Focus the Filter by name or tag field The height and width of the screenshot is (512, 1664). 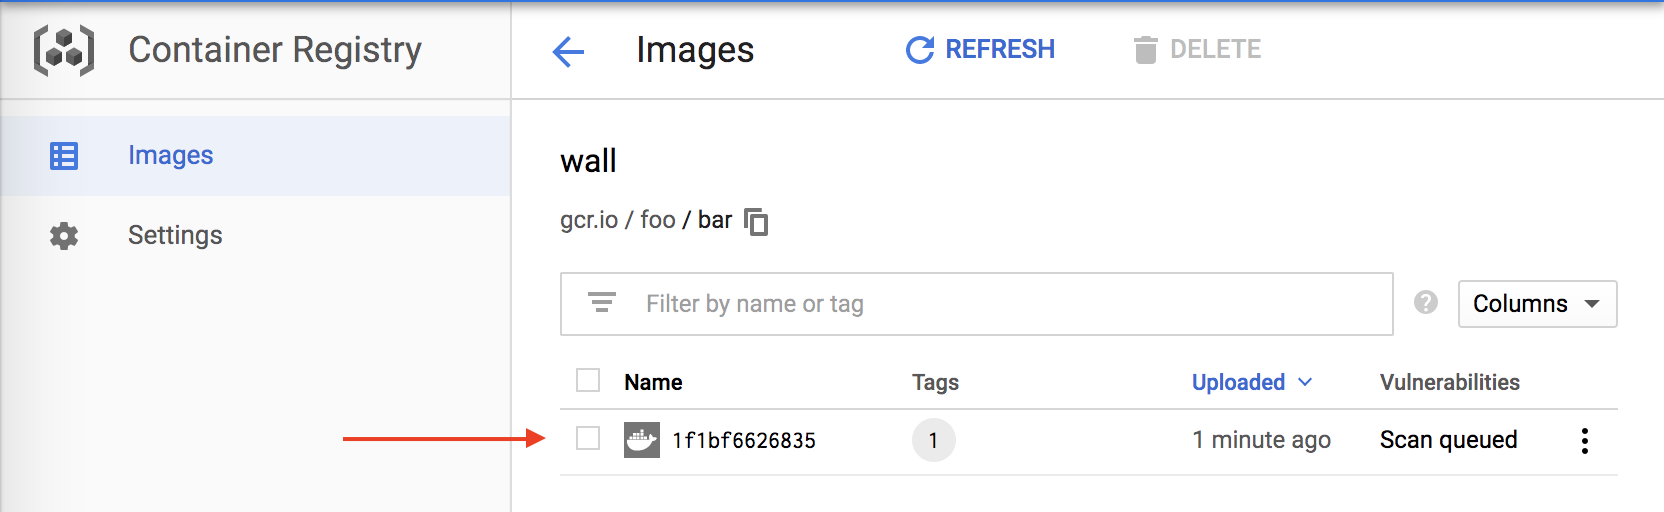tap(977, 304)
